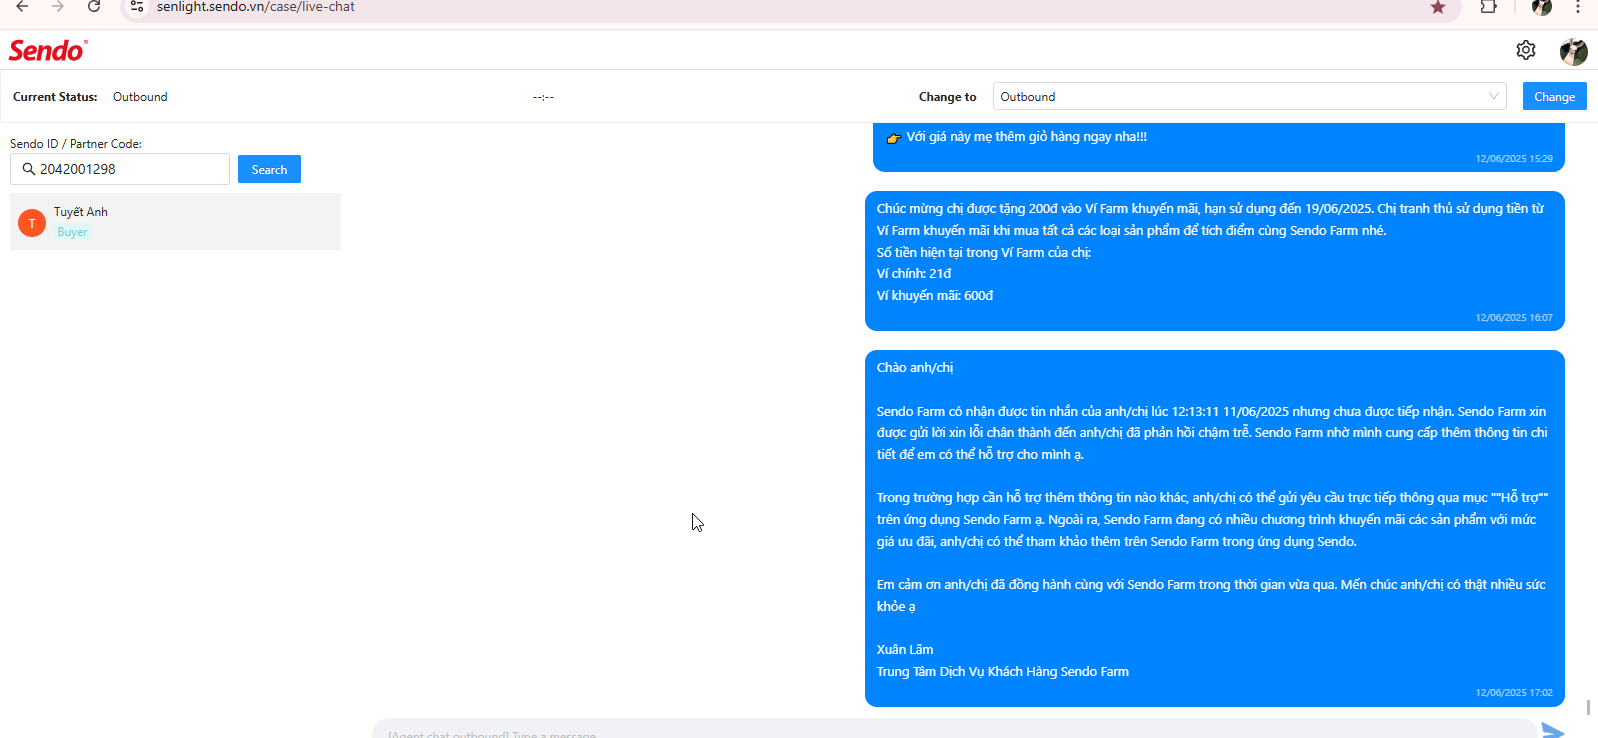Click message Với giá này mẹ thêm giỏ hàng
The width and height of the screenshot is (1598, 738).
click(x=1027, y=137)
